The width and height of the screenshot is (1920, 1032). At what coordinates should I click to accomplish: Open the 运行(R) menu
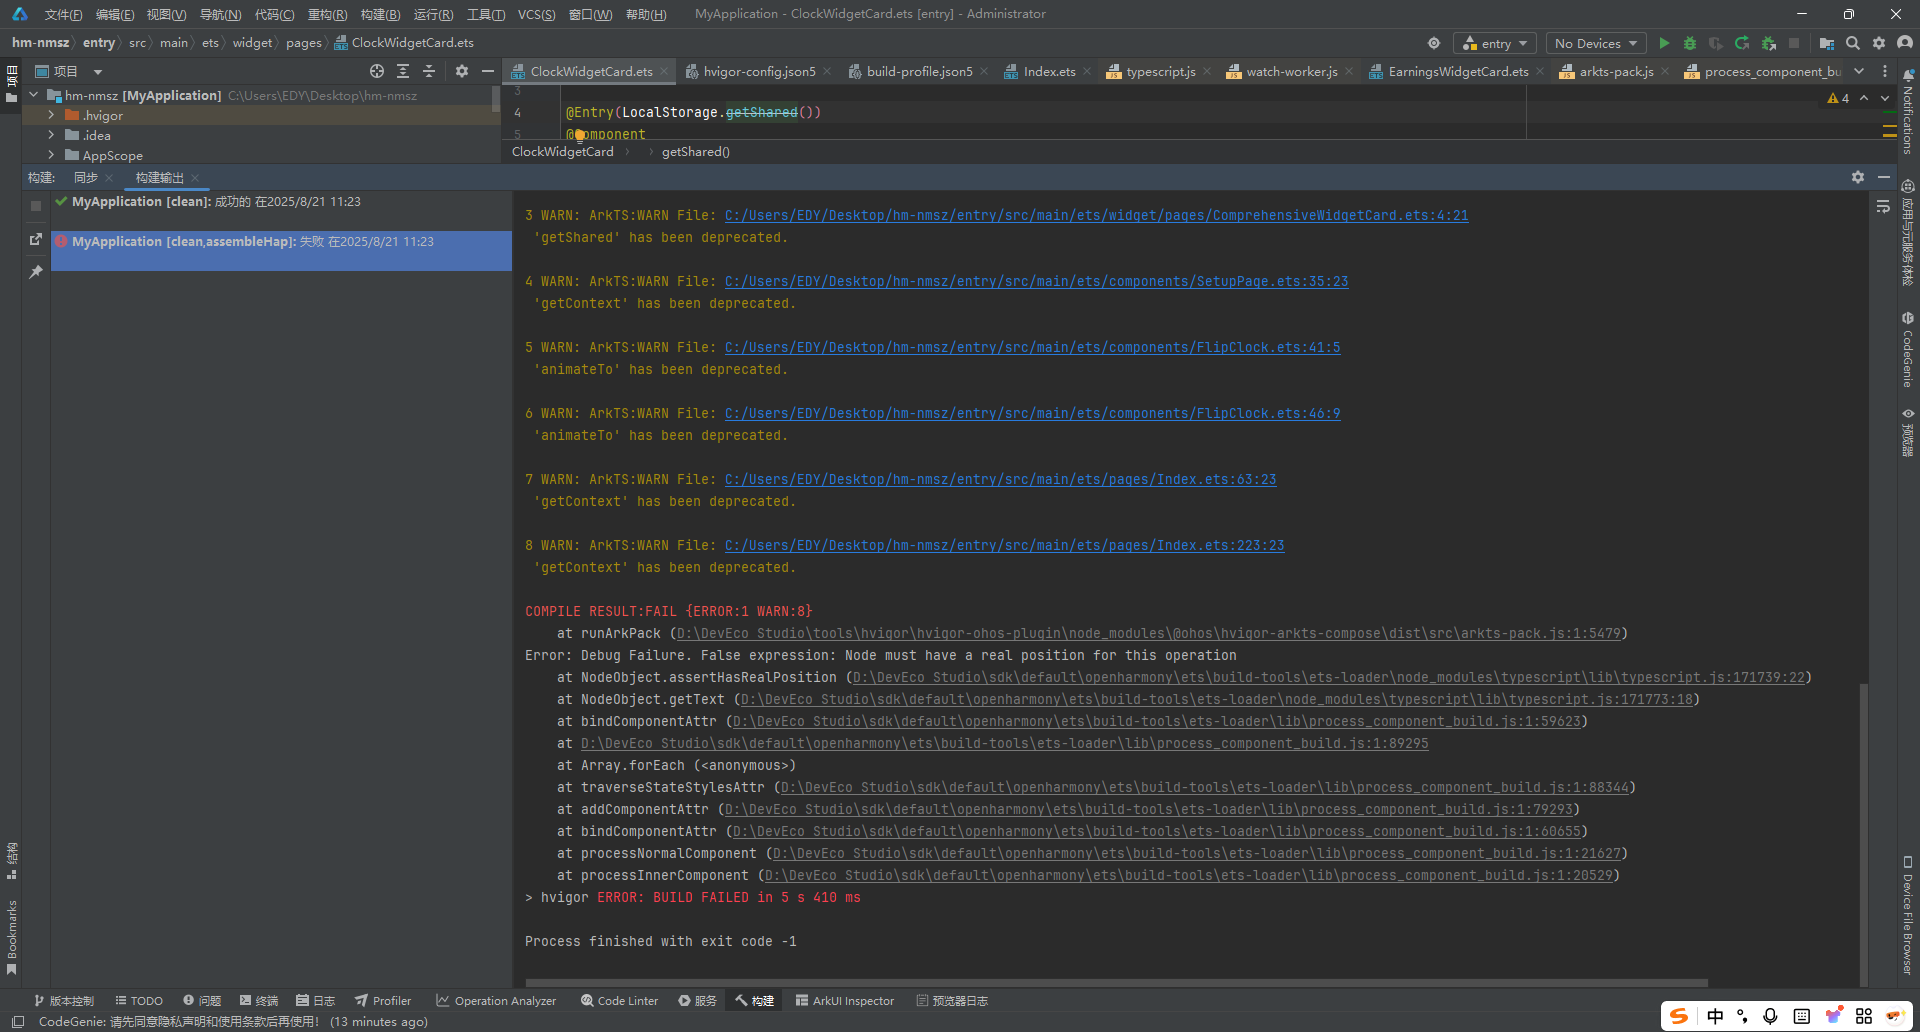click(x=433, y=14)
